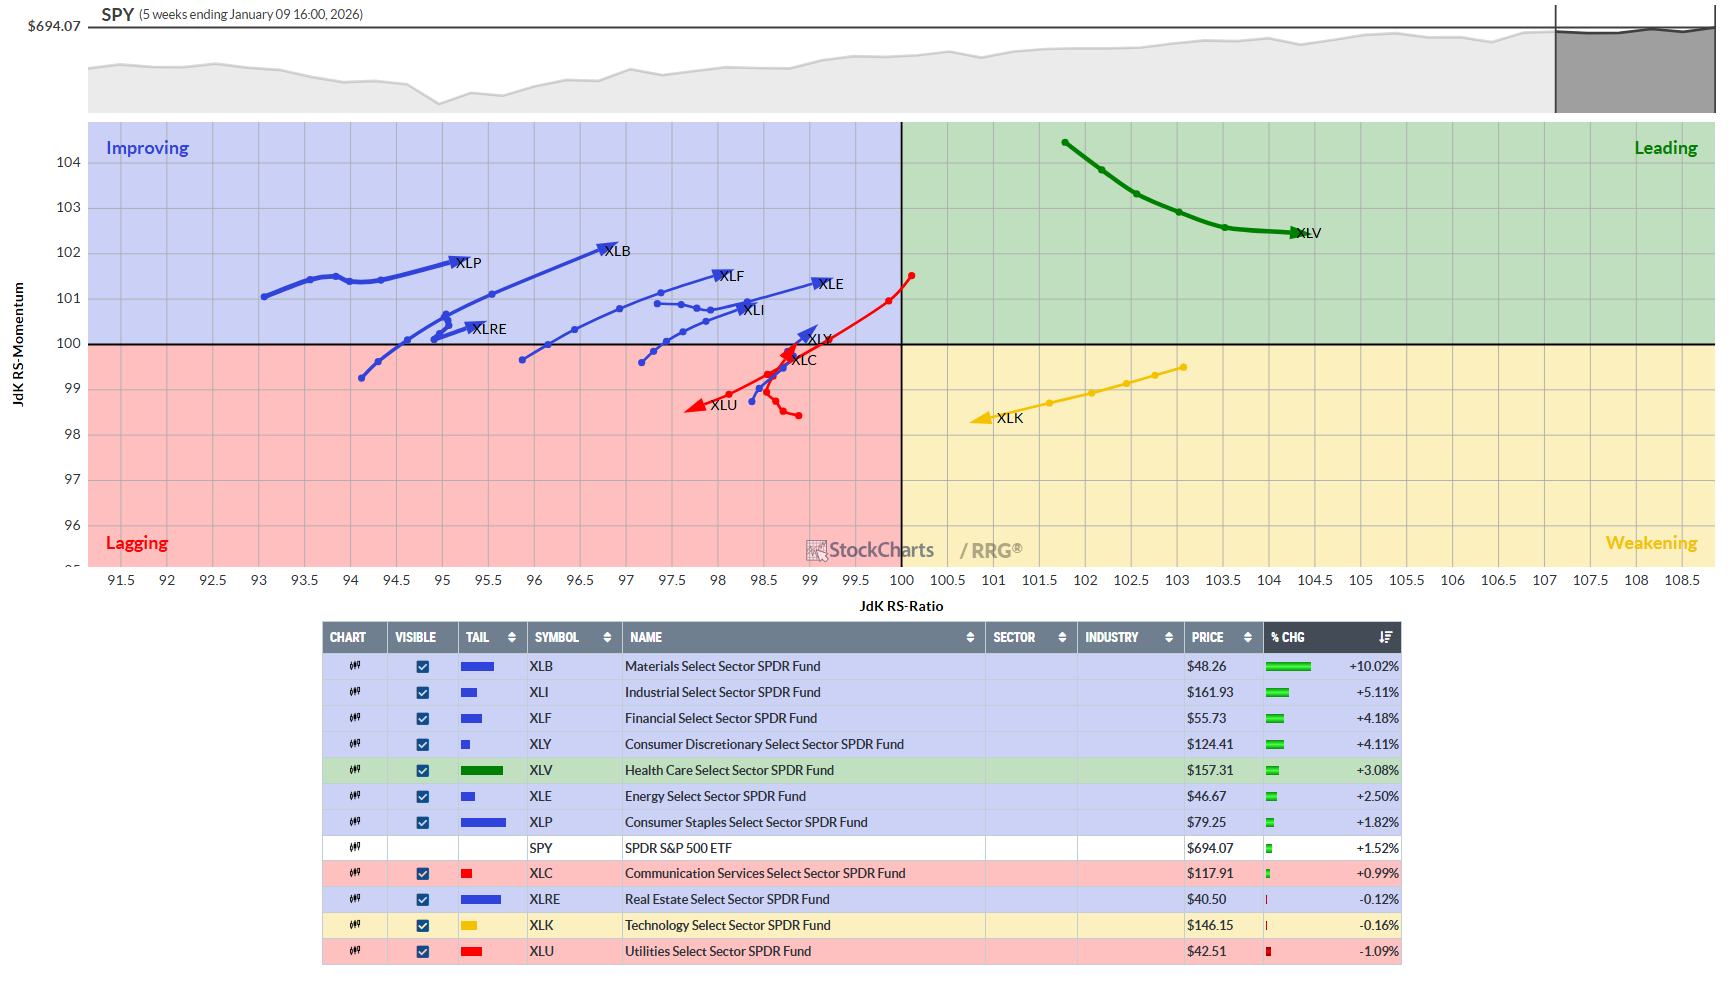Viewport: 1729px width, 985px height.
Task: Click the XLK arrowhead in Weakening quadrant
Action: click(x=981, y=418)
